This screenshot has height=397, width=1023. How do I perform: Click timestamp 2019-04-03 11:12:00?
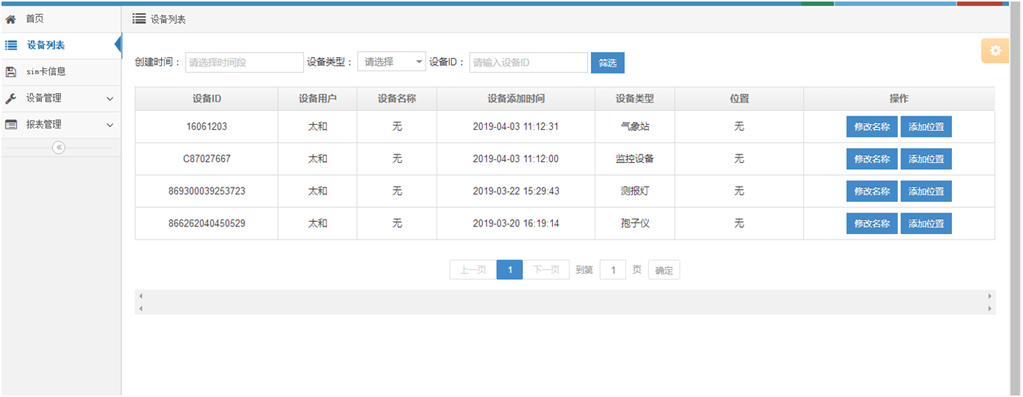point(515,159)
